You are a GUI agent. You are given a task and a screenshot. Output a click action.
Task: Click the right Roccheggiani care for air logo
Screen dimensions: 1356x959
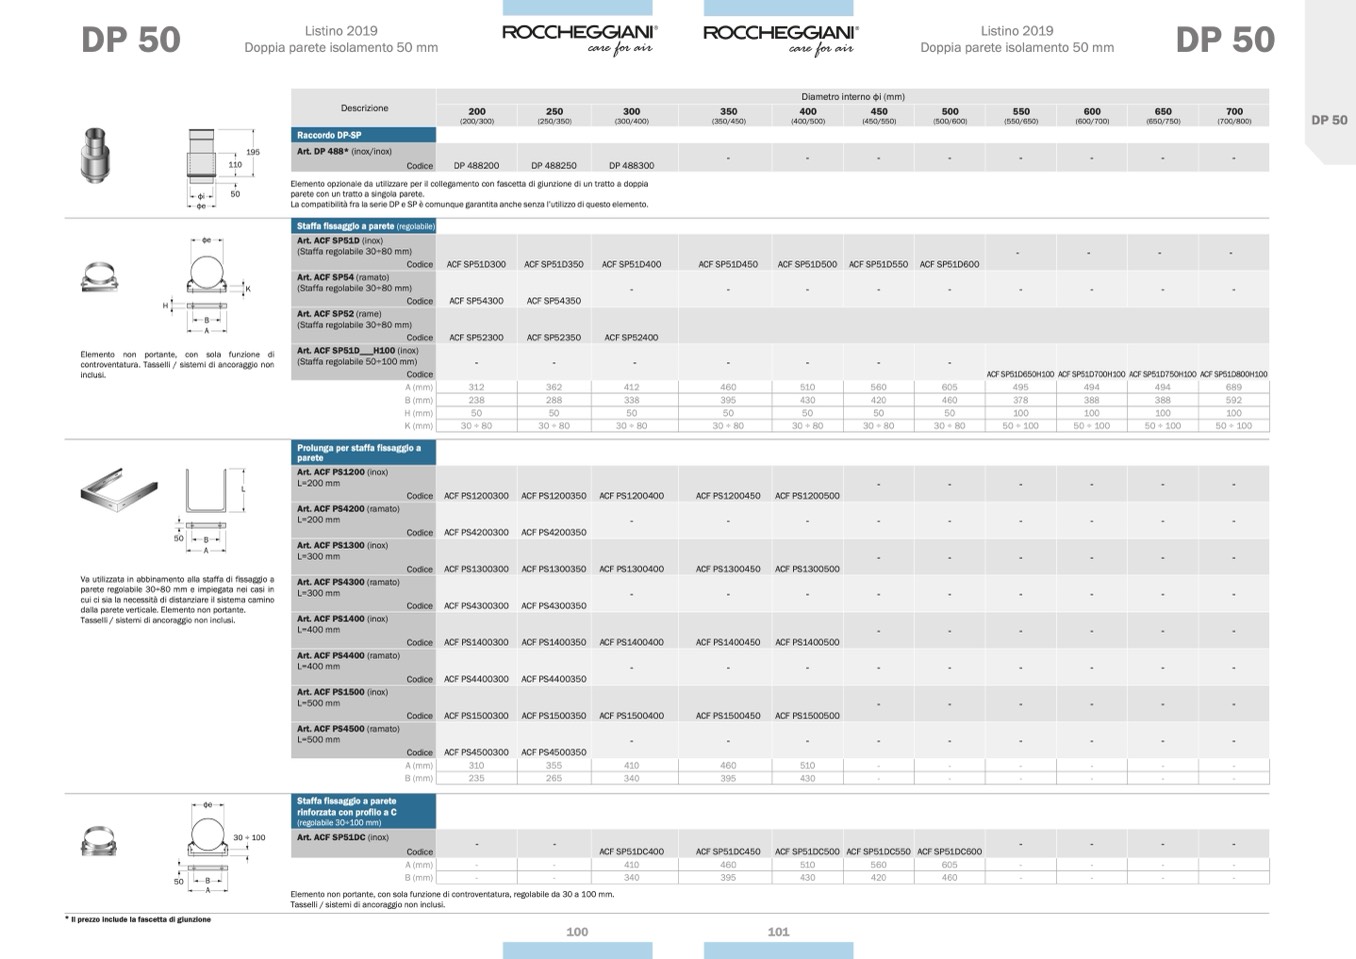click(x=779, y=38)
